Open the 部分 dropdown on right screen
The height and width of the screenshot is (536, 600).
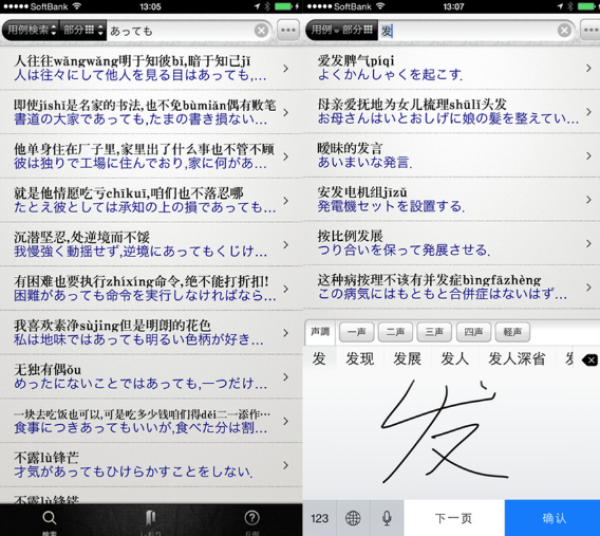358,30
